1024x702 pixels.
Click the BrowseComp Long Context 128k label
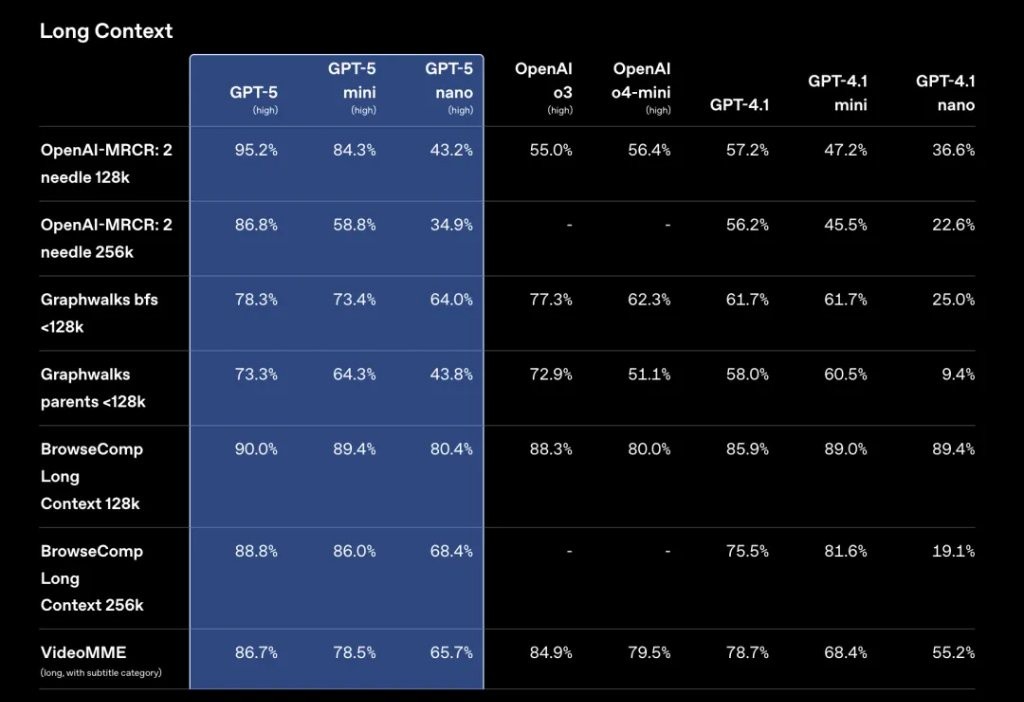(92, 476)
